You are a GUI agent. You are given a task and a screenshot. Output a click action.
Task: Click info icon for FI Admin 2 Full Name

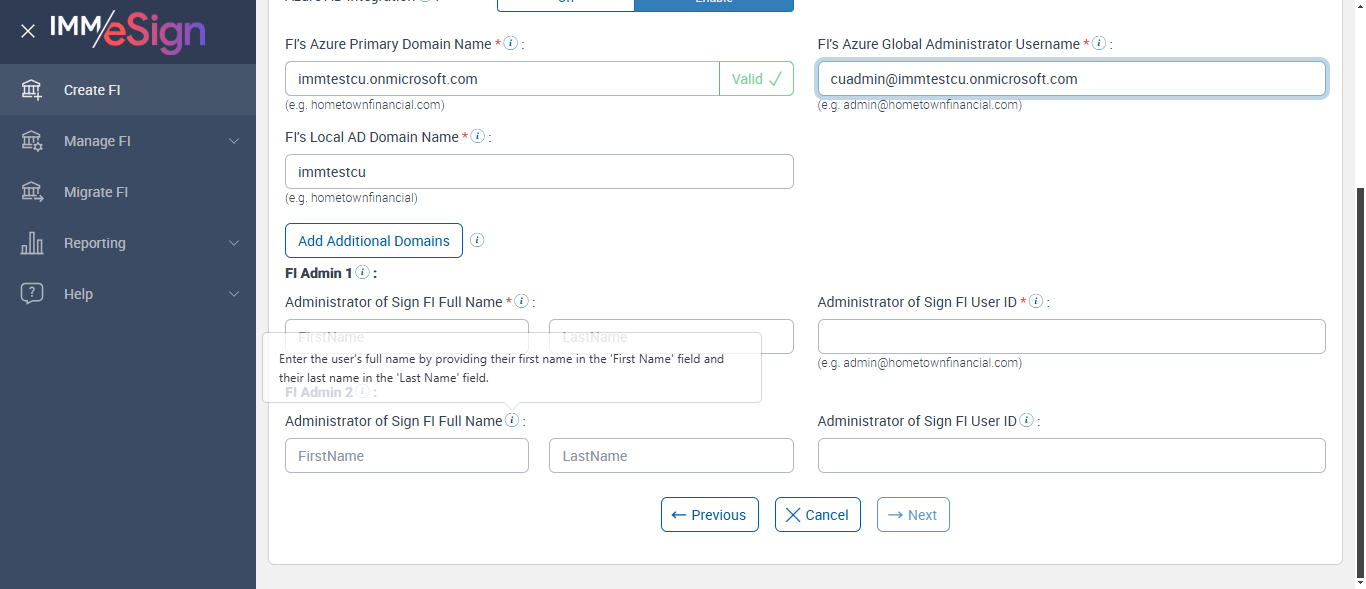512,421
